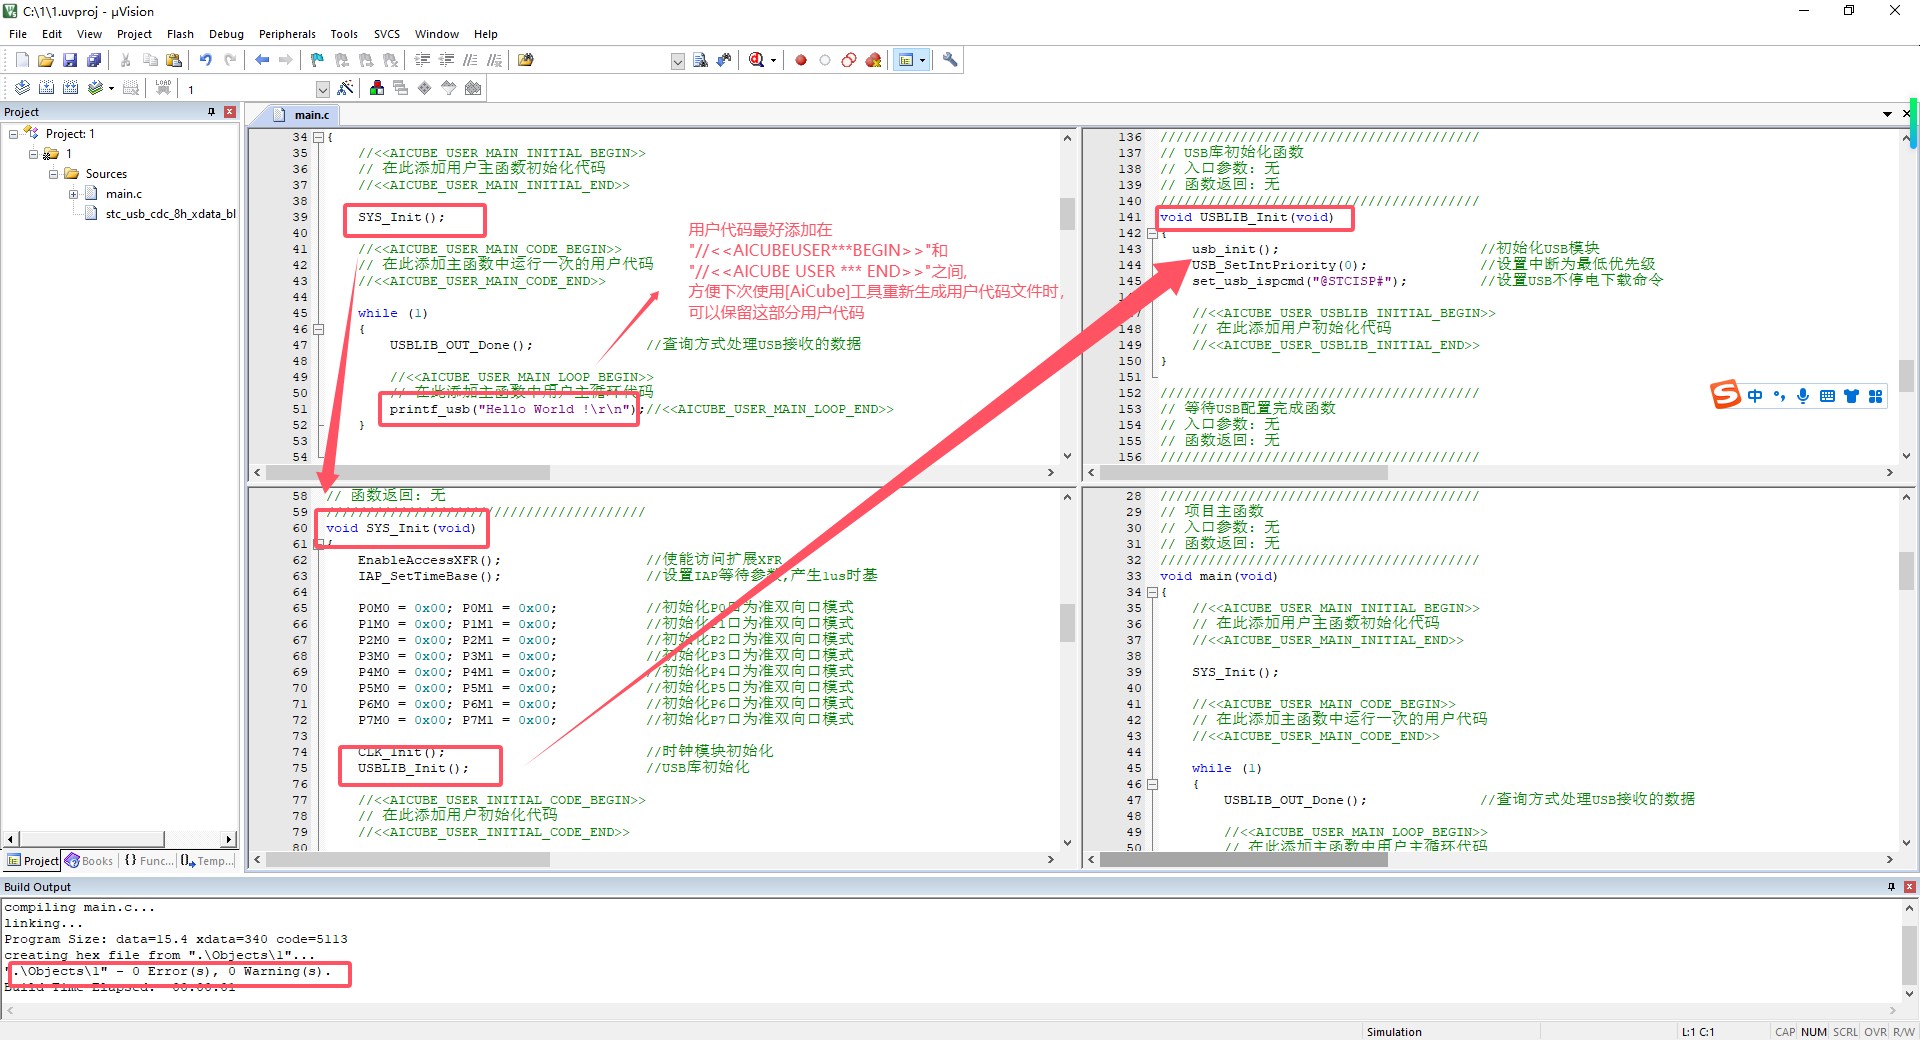Open the SVCS menu
The height and width of the screenshot is (1040, 1920).
pyautogui.click(x=387, y=34)
